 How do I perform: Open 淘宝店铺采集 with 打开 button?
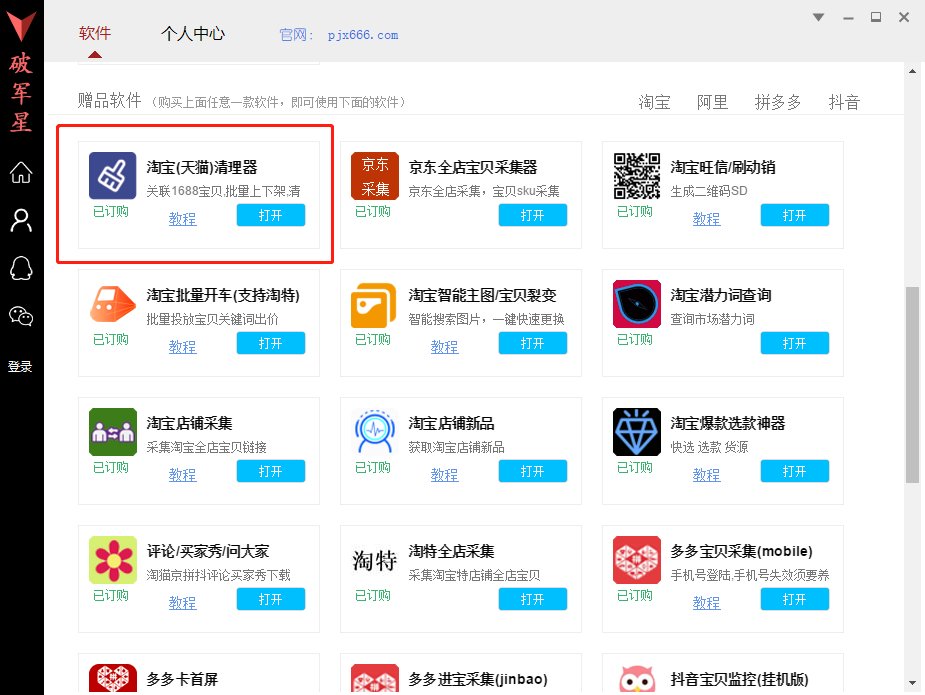coord(271,471)
